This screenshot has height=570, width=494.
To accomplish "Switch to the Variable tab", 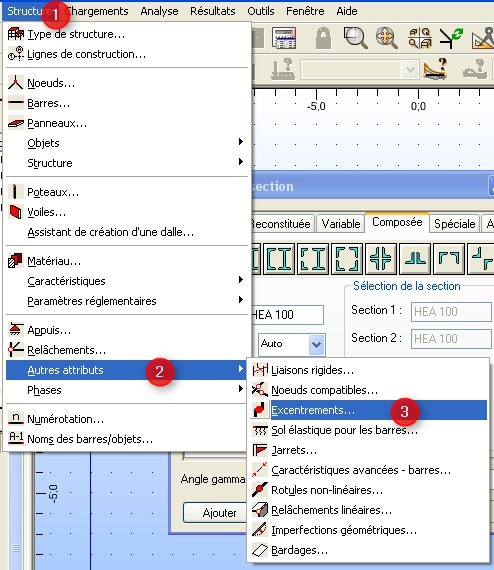I will (341, 224).
